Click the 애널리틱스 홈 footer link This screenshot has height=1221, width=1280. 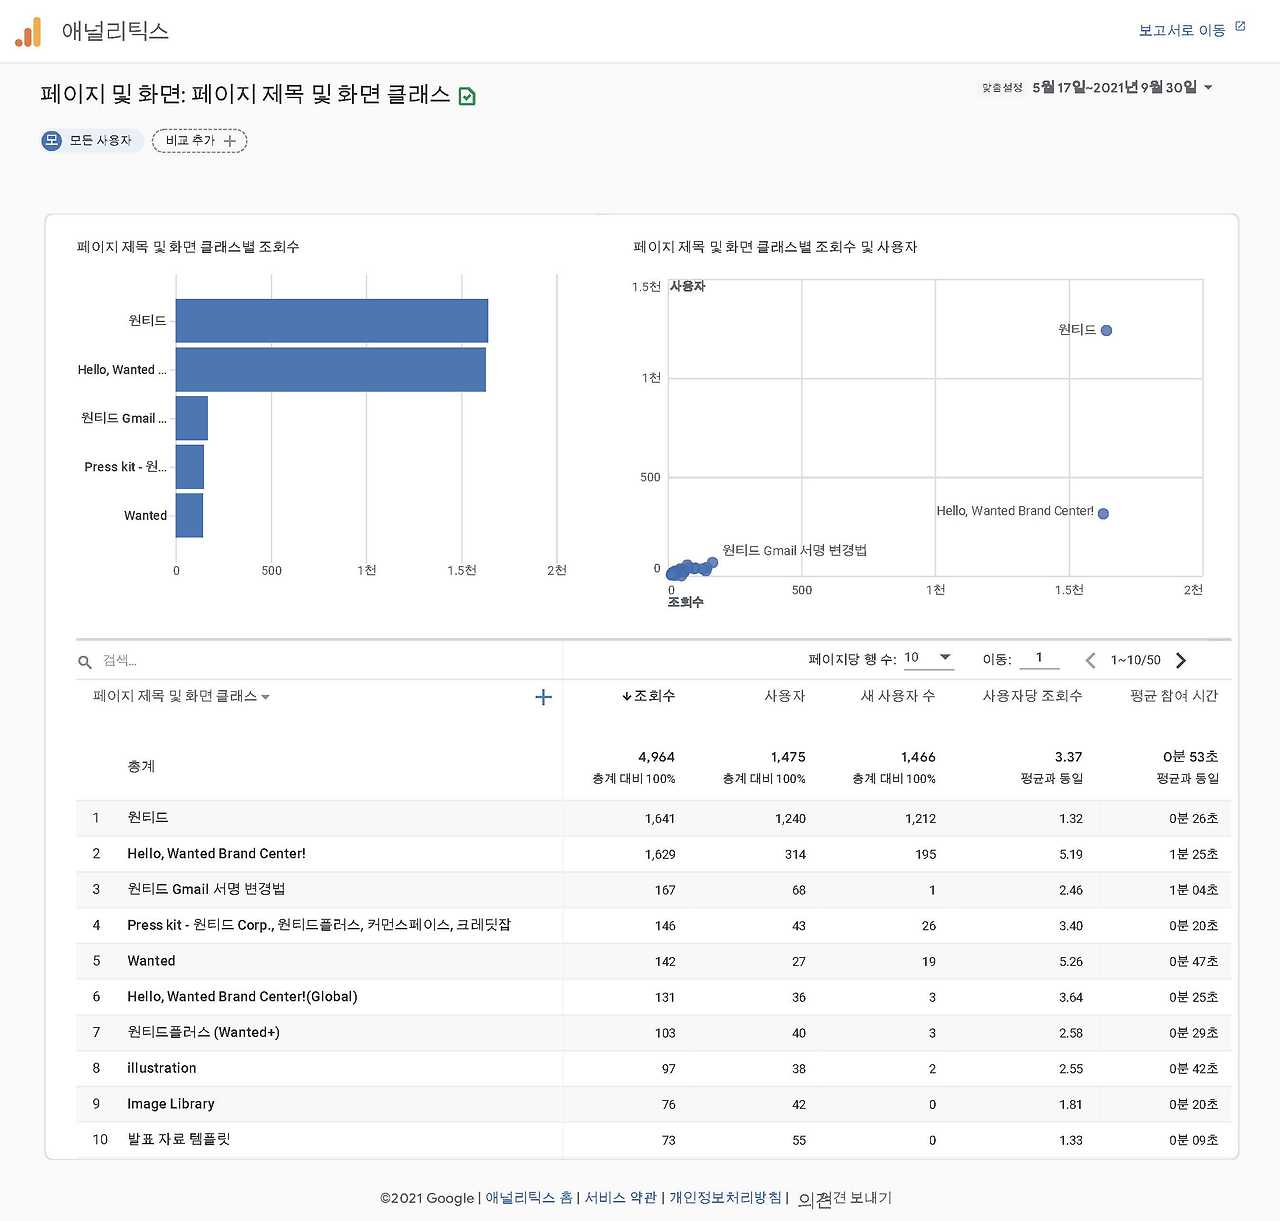tap(529, 1198)
